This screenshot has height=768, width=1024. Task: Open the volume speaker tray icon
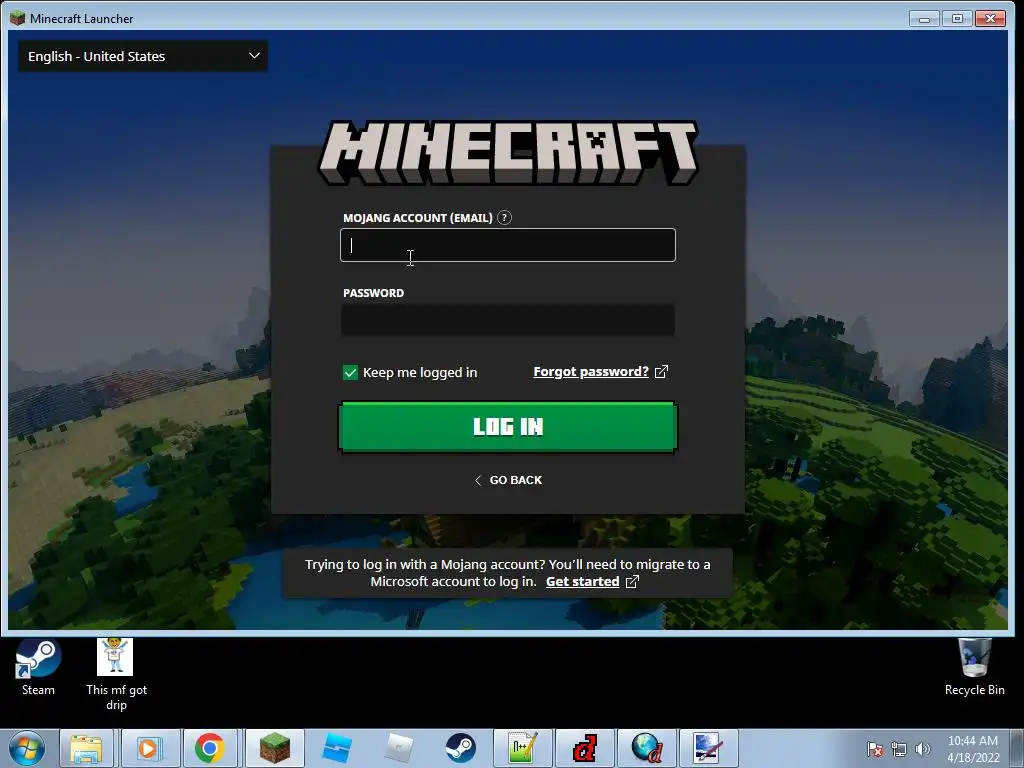(x=923, y=749)
